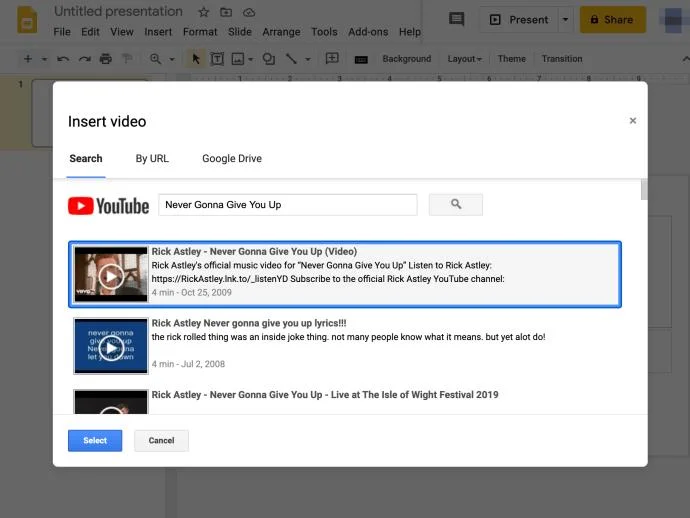Open the Arrange menu

pos(281,32)
